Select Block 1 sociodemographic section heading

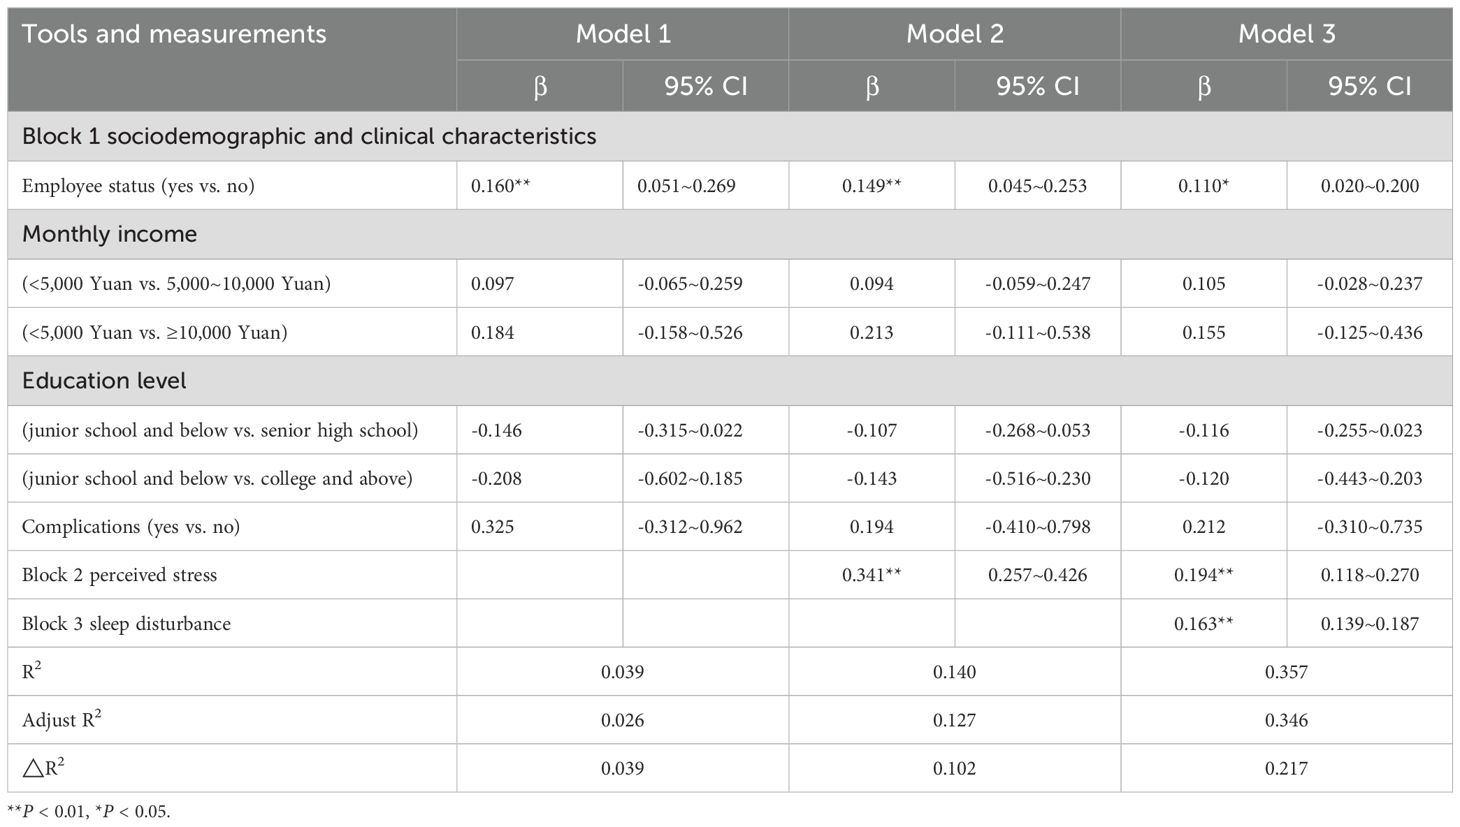click(x=309, y=137)
